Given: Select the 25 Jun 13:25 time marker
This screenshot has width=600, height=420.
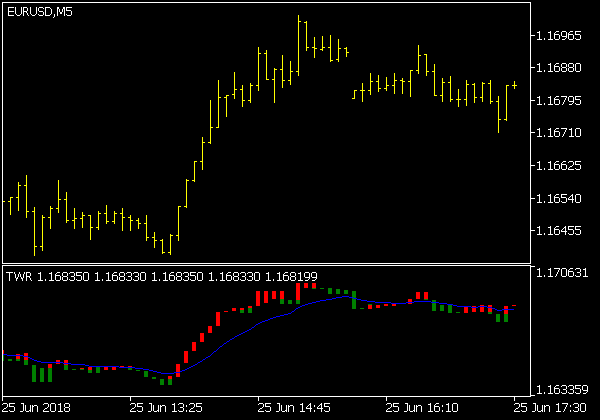Looking at the screenshot, I should coord(166,408).
